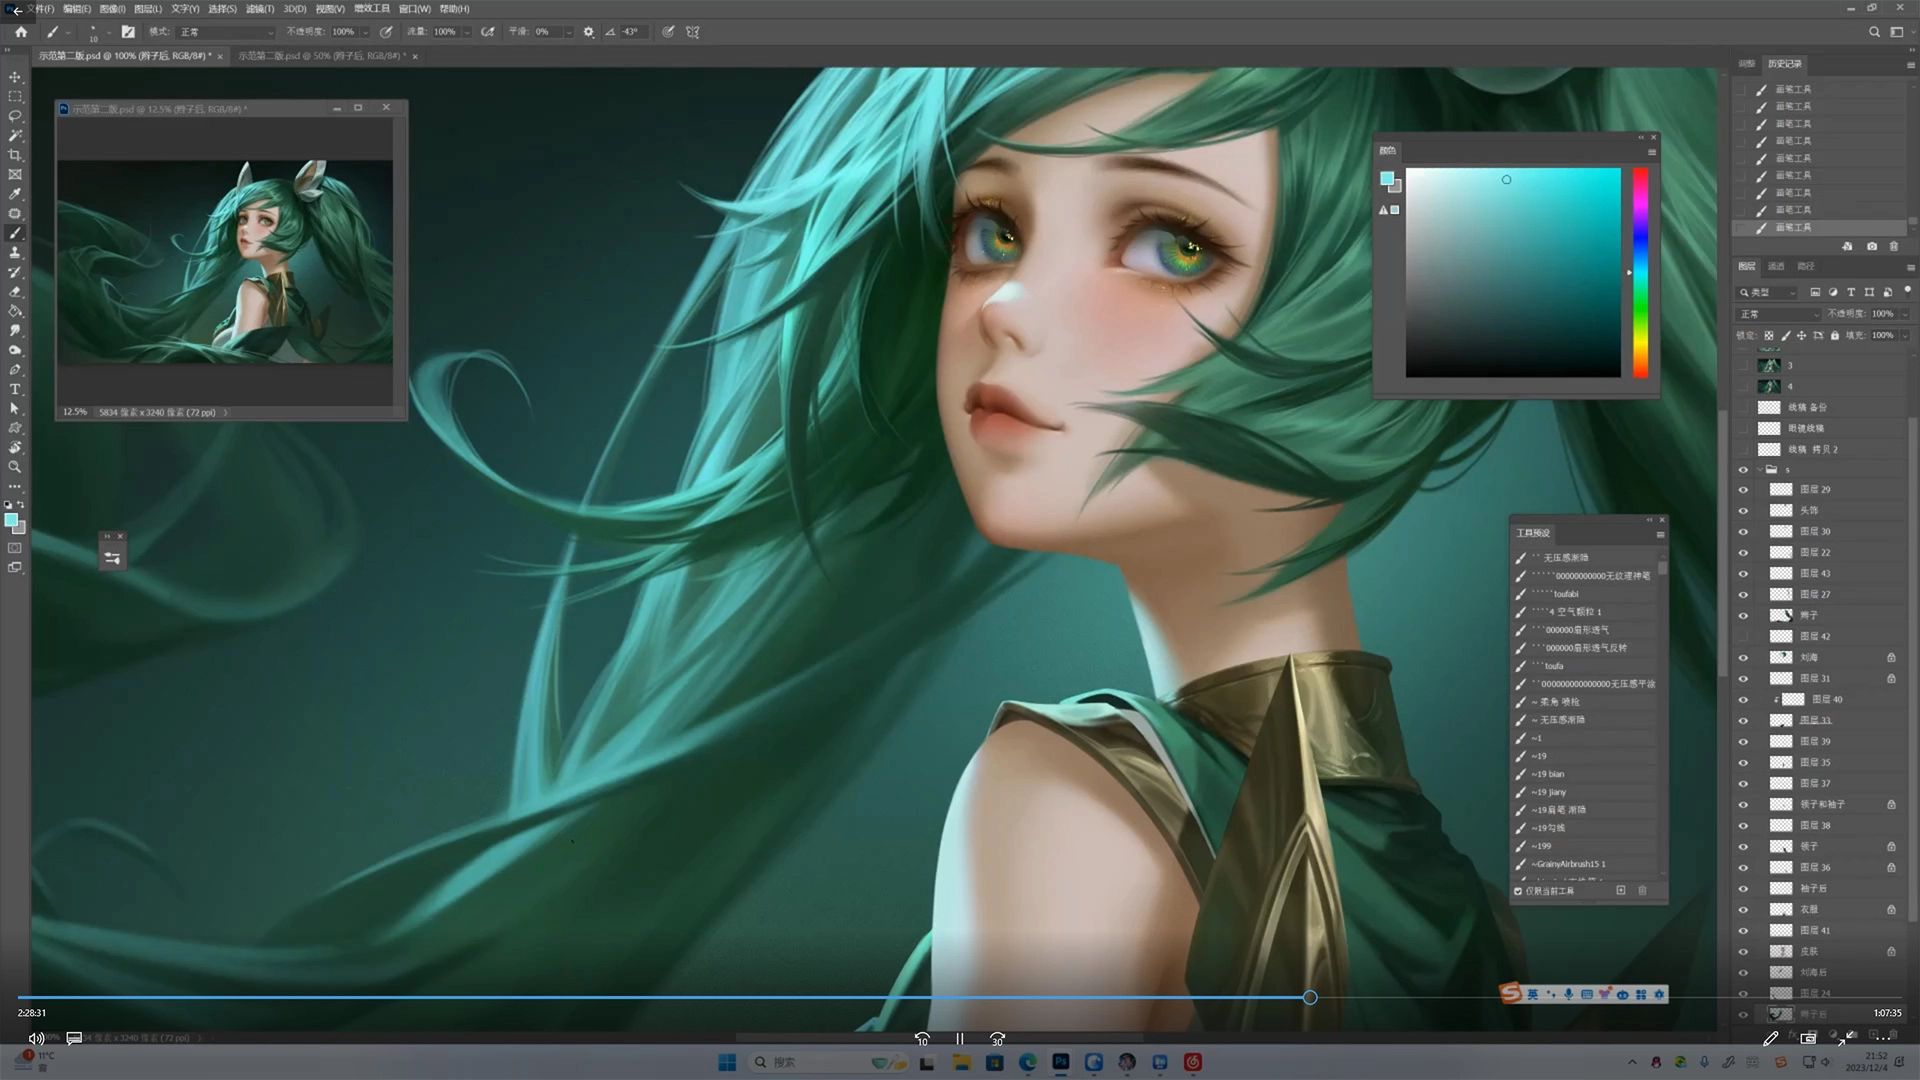Delete the history state with the trash icon
Screen dimensions: 1920x1080
point(1893,246)
